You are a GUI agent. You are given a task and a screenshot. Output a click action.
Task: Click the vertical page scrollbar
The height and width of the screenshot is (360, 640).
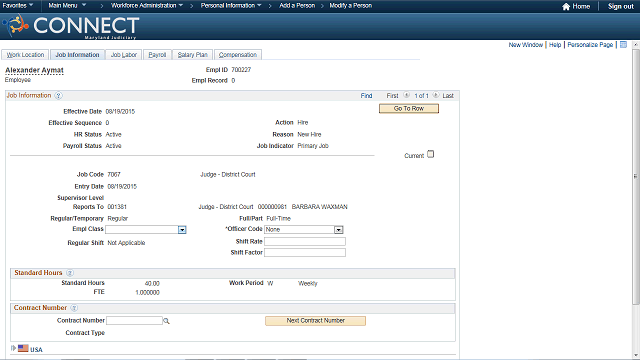tap(636, 177)
